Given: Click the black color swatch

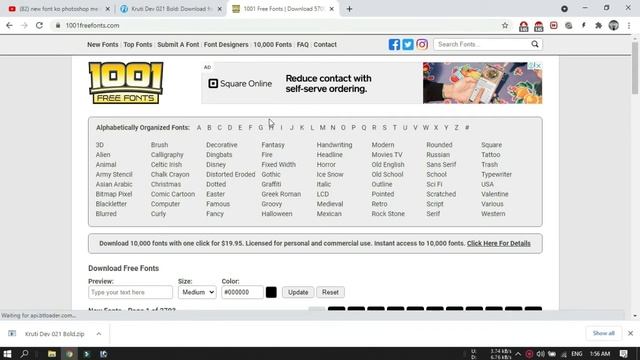Looking at the screenshot, I should (x=271, y=292).
